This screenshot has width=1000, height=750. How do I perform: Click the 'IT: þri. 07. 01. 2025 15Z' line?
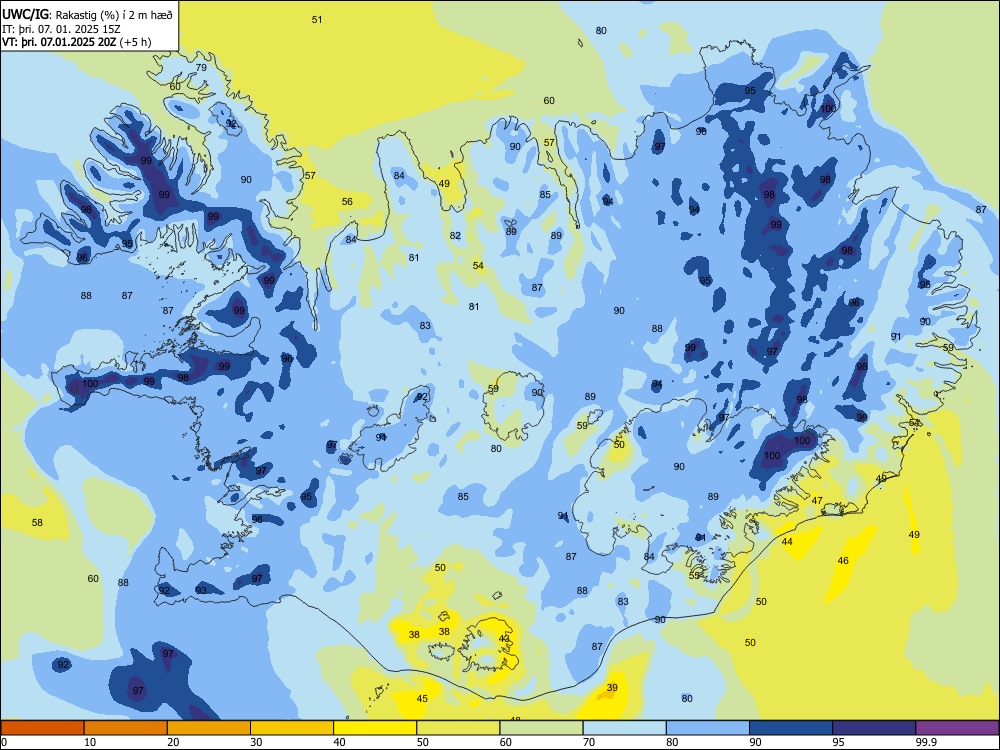[61, 29]
